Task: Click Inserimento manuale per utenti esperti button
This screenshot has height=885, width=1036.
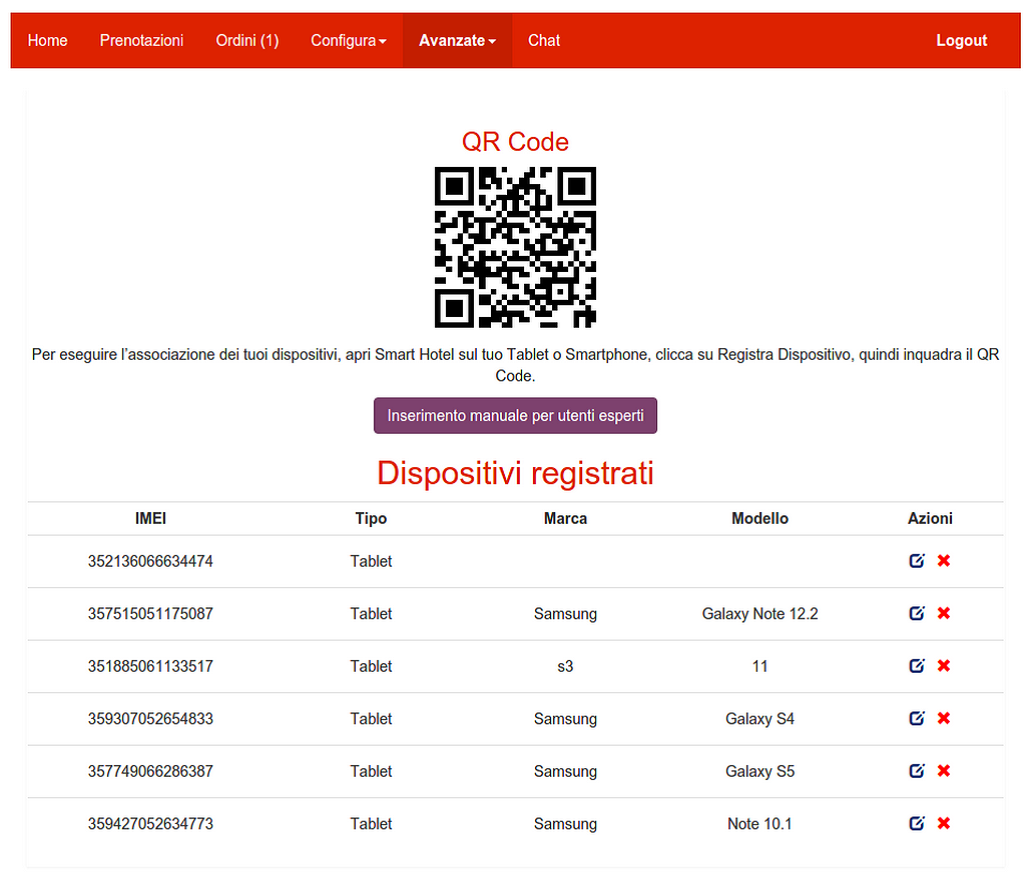Action: point(515,416)
